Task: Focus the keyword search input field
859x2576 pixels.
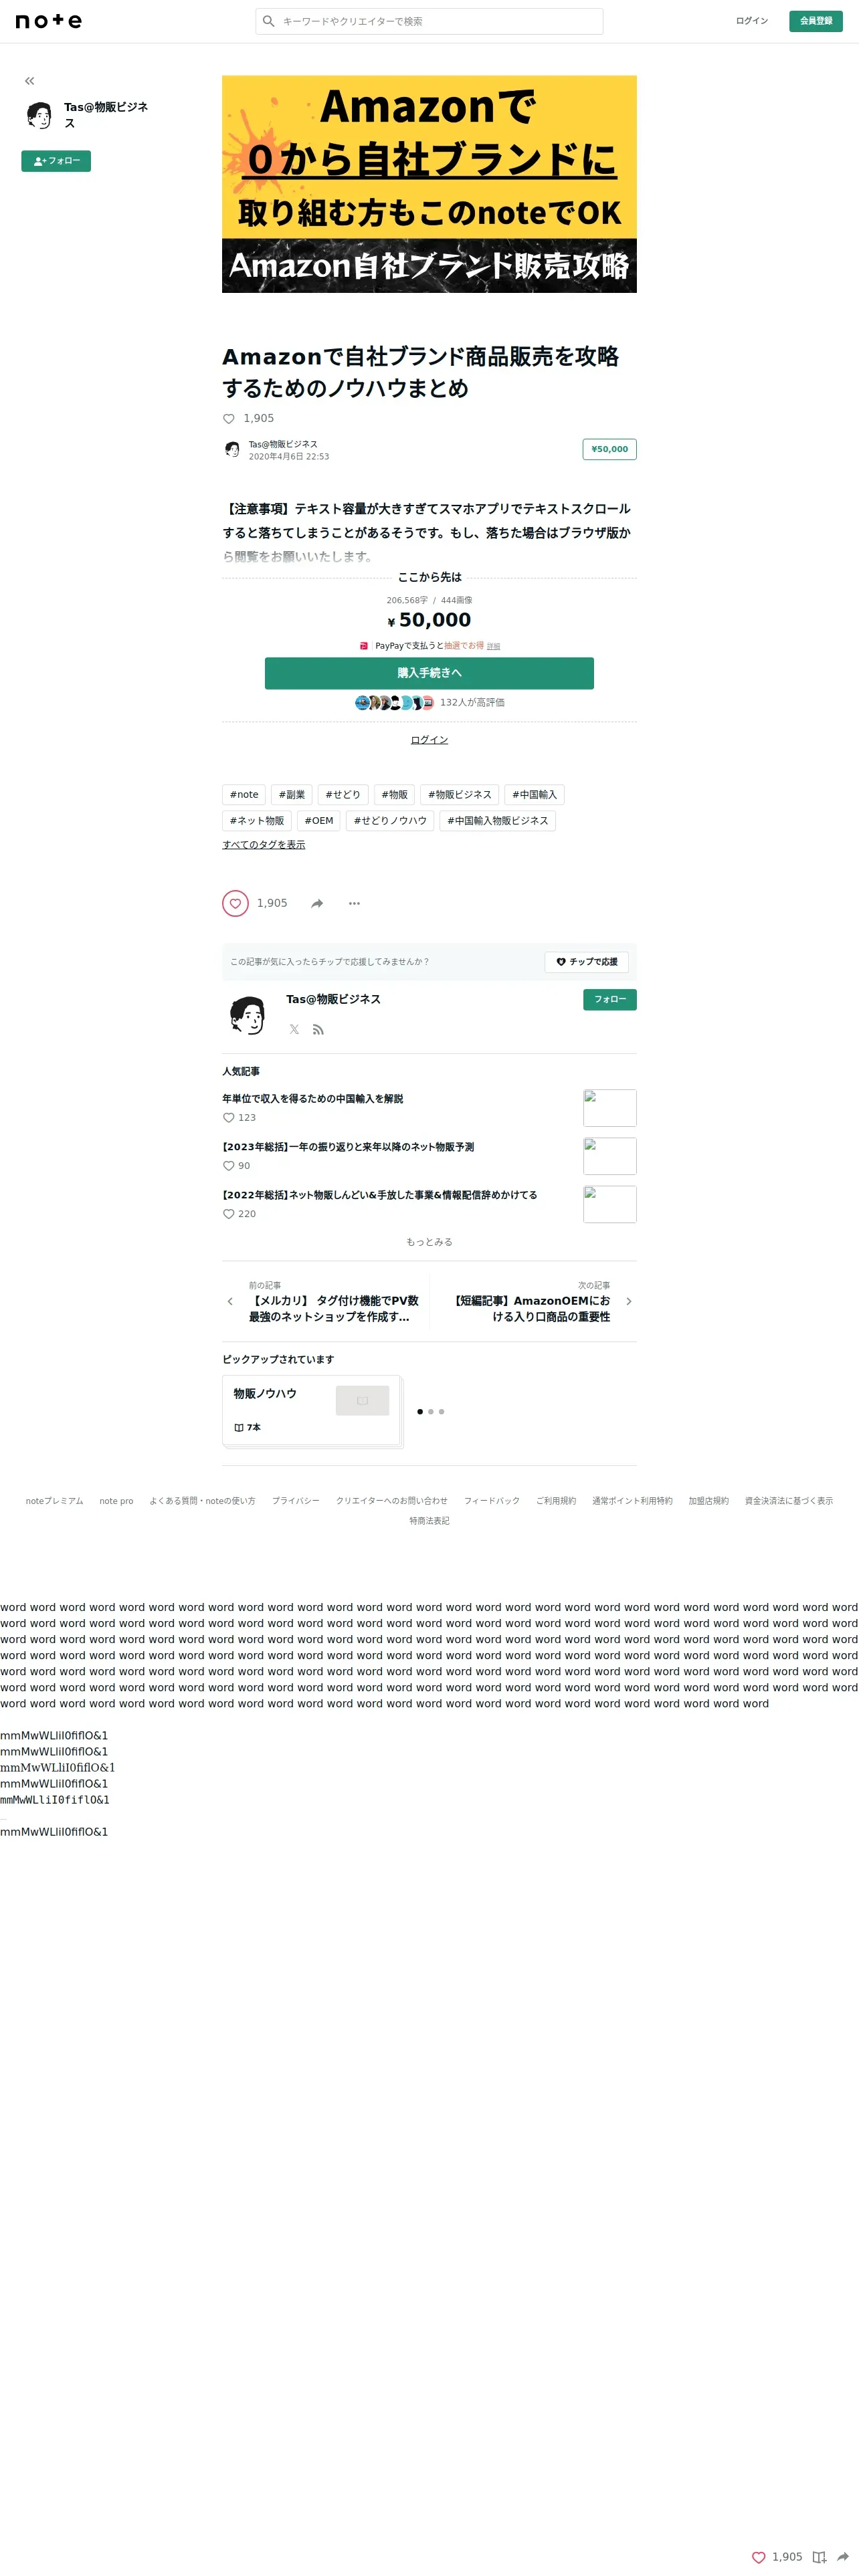Action: pyautogui.click(x=429, y=21)
